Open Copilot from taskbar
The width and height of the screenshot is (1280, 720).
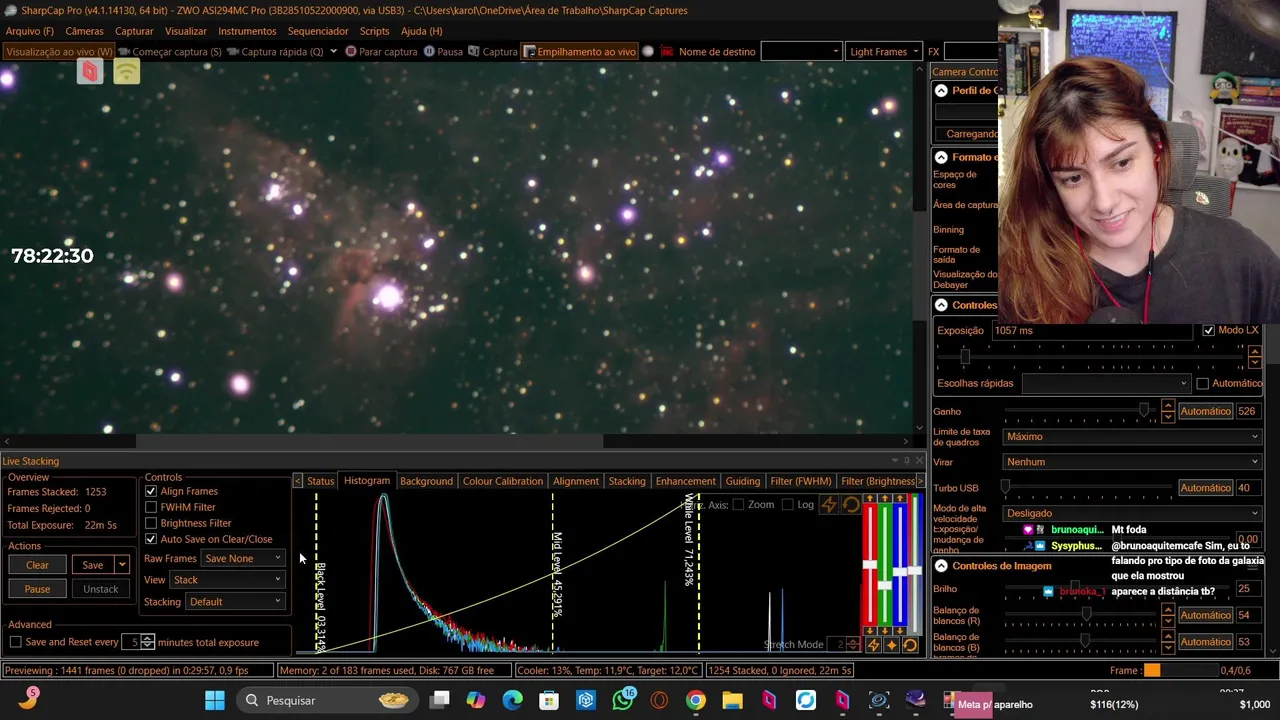[475, 700]
